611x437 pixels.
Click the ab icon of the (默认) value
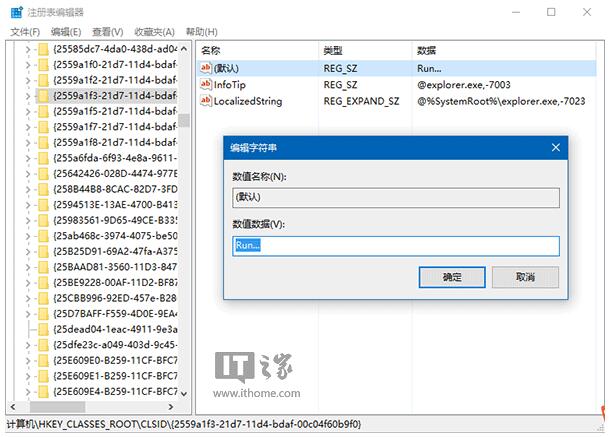206,68
